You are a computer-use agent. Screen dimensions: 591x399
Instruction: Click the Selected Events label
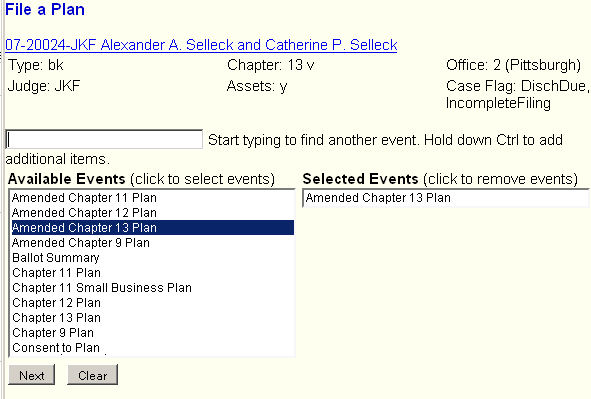coord(360,179)
